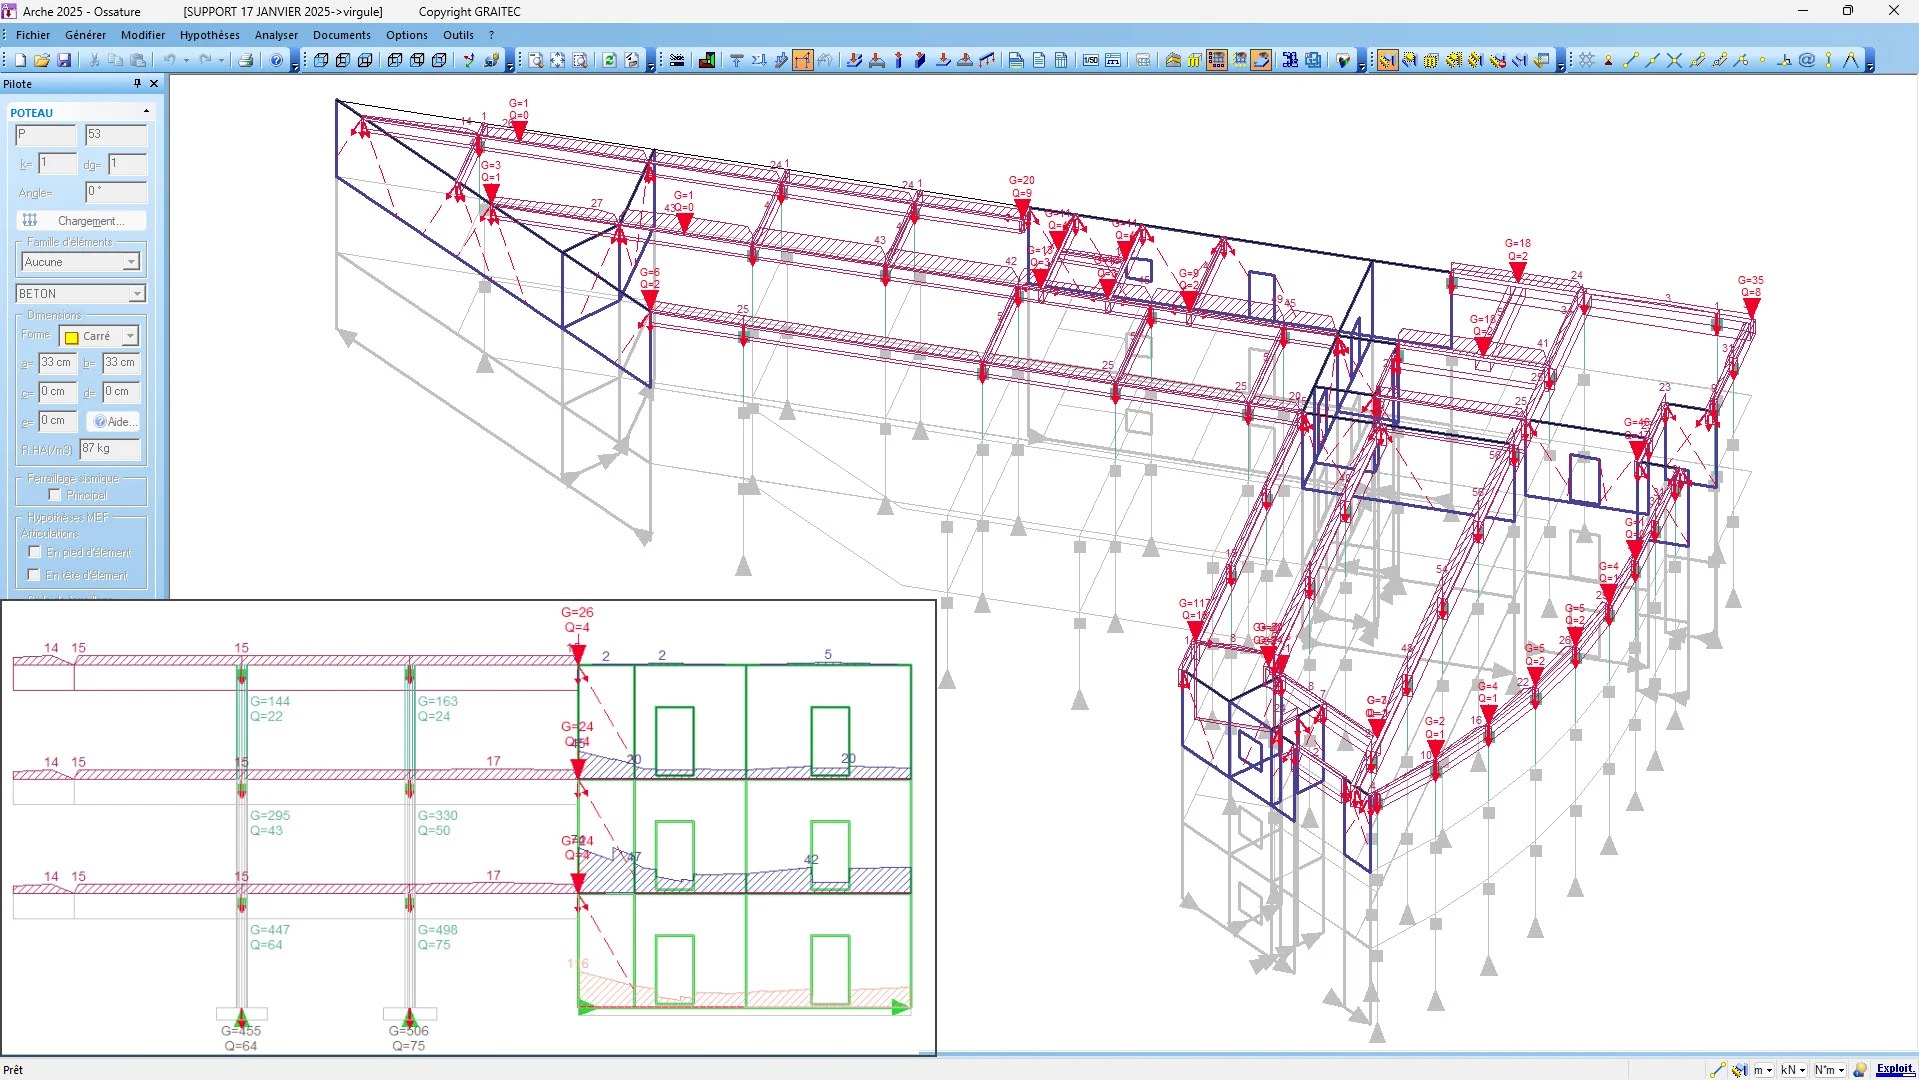Screen dimensions: 1919x1080
Task: Click the Print toolbar icon
Action: (245, 61)
